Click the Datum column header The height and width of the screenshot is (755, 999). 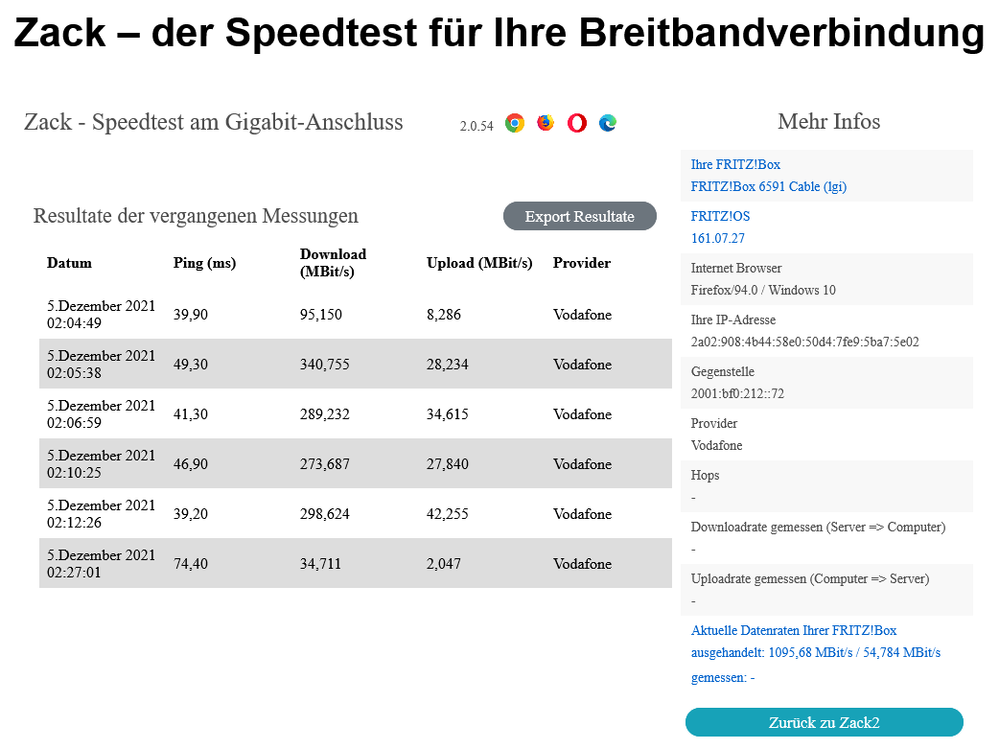point(69,263)
